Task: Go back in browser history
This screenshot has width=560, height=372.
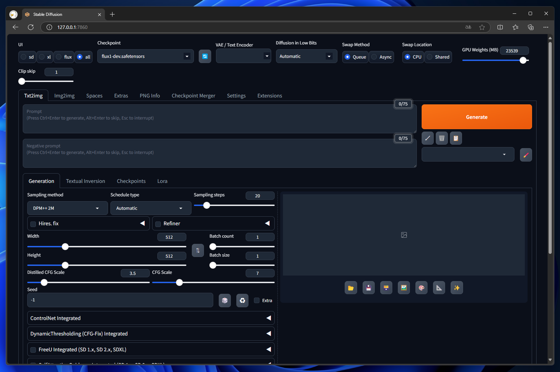Action: pos(15,27)
